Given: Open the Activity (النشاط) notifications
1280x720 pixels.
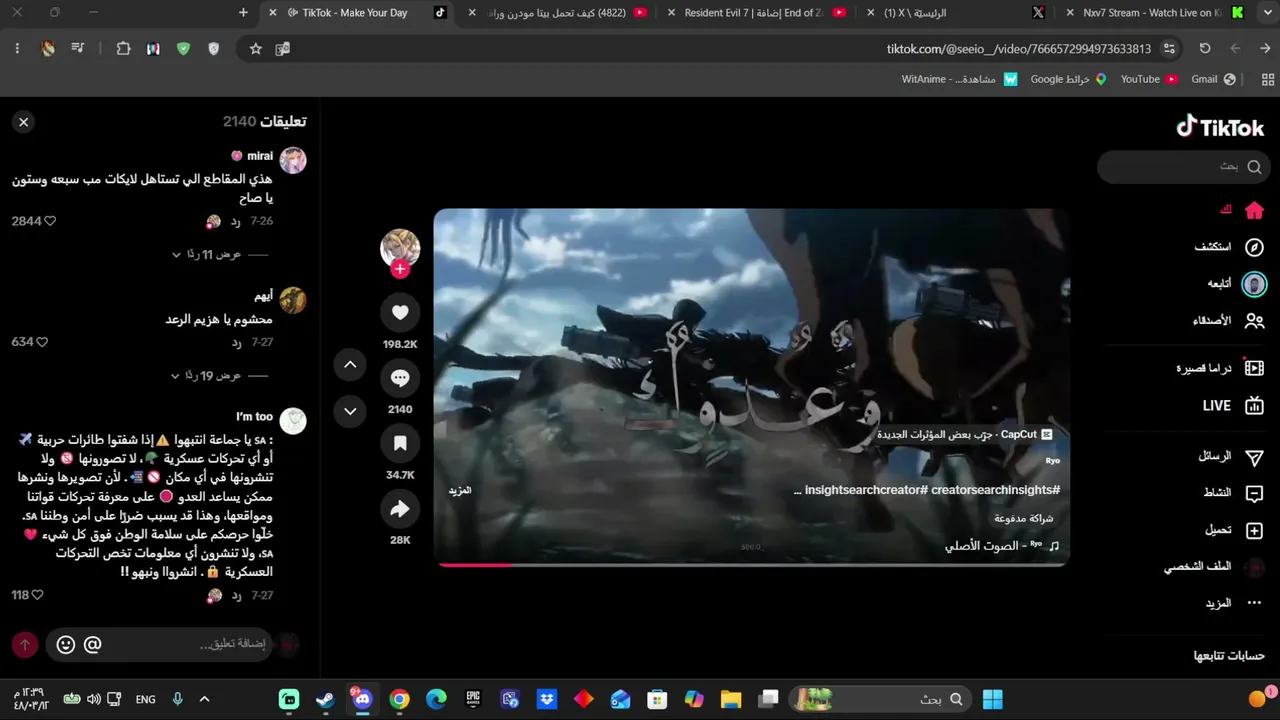Looking at the screenshot, I should click(1235, 493).
